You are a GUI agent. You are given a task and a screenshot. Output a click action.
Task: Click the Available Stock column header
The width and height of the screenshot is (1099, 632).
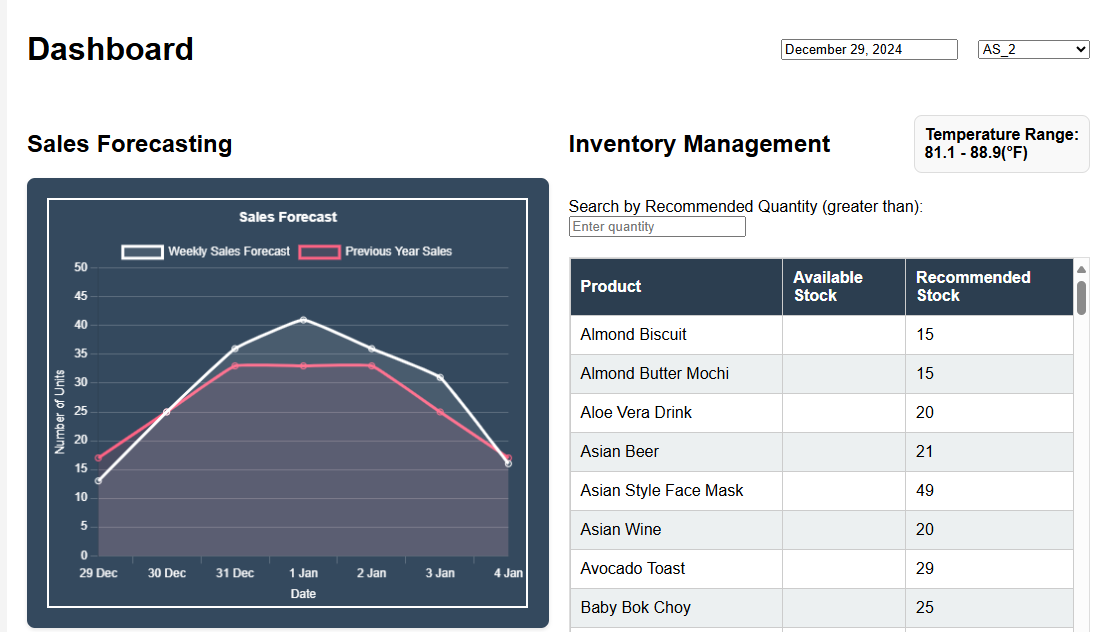tap(828, 287)
